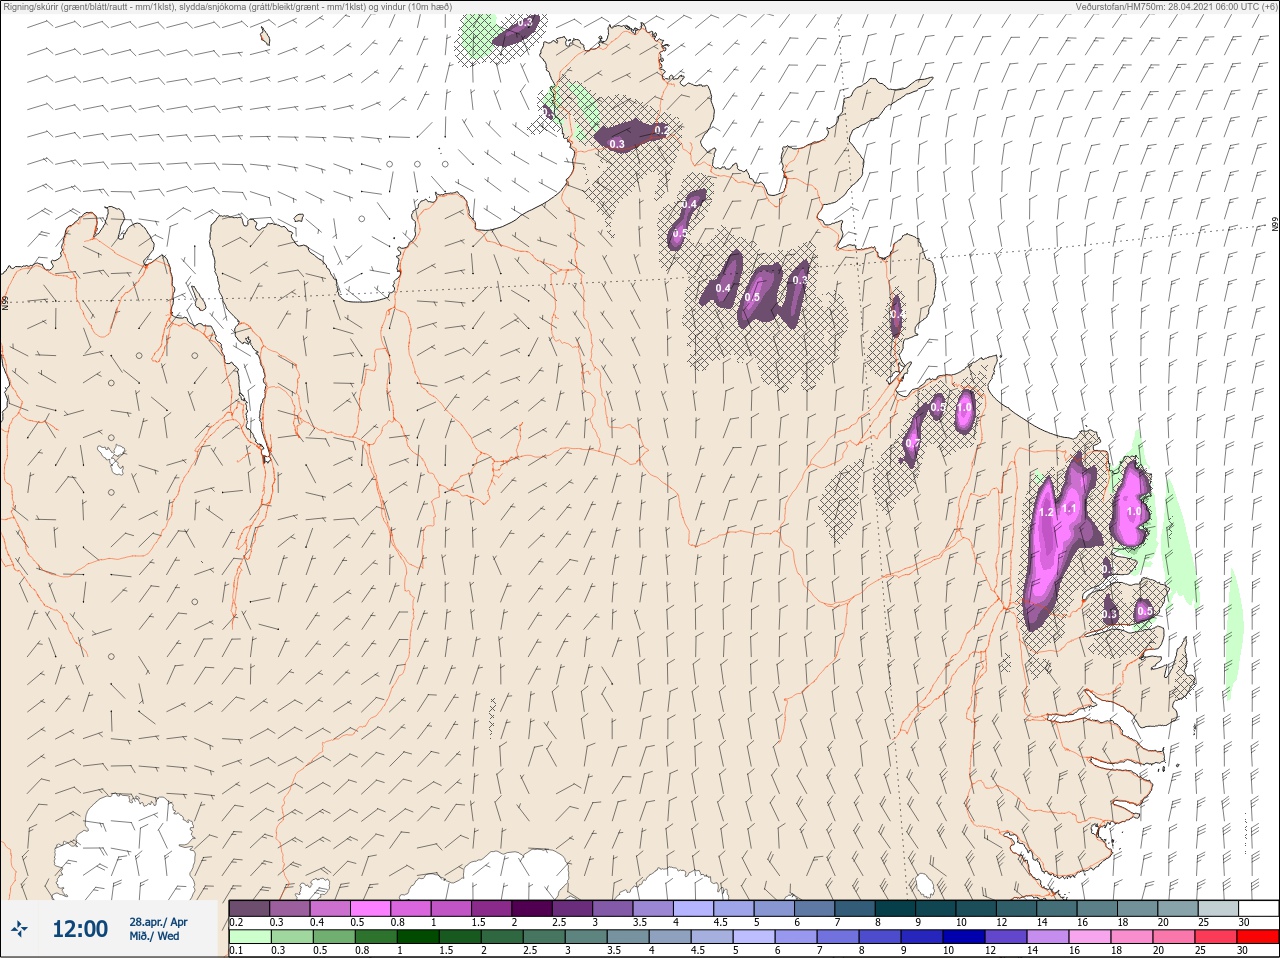Select the dark green bottom-row swatch starting at 1
This screenshot has width=1280, height=958.
[418, 937]
